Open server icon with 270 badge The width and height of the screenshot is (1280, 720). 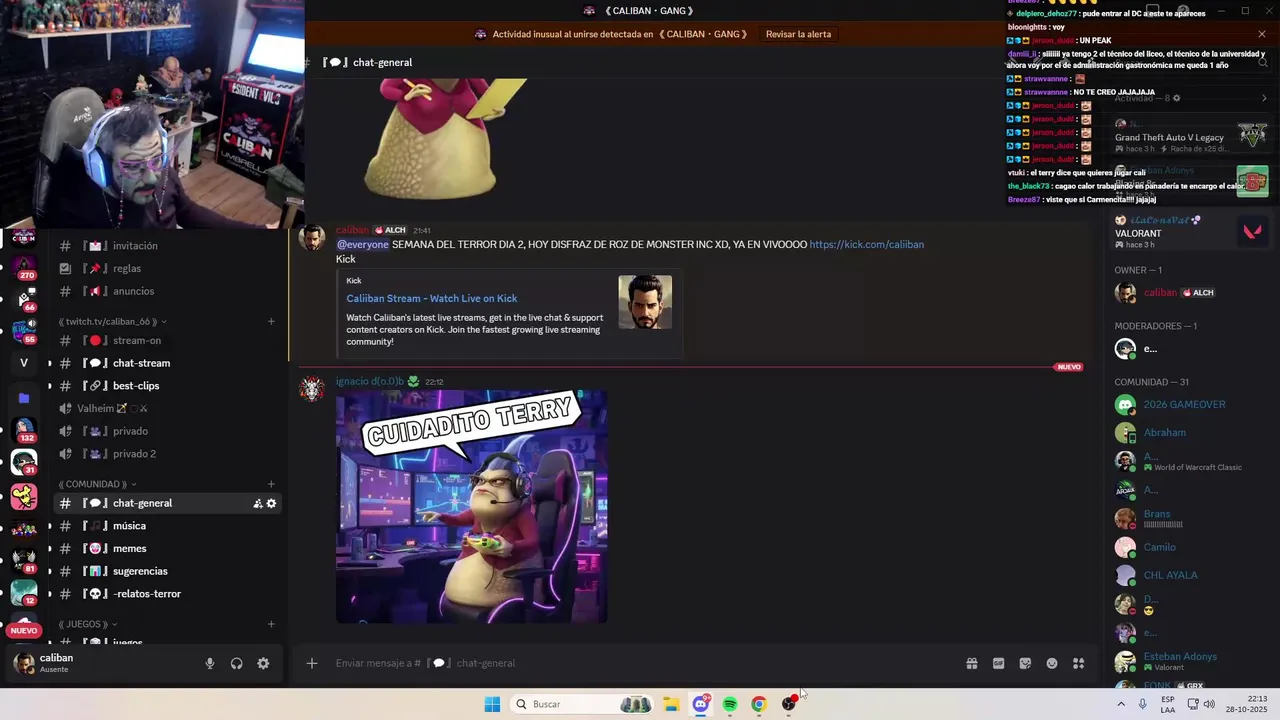pos(24,266)
